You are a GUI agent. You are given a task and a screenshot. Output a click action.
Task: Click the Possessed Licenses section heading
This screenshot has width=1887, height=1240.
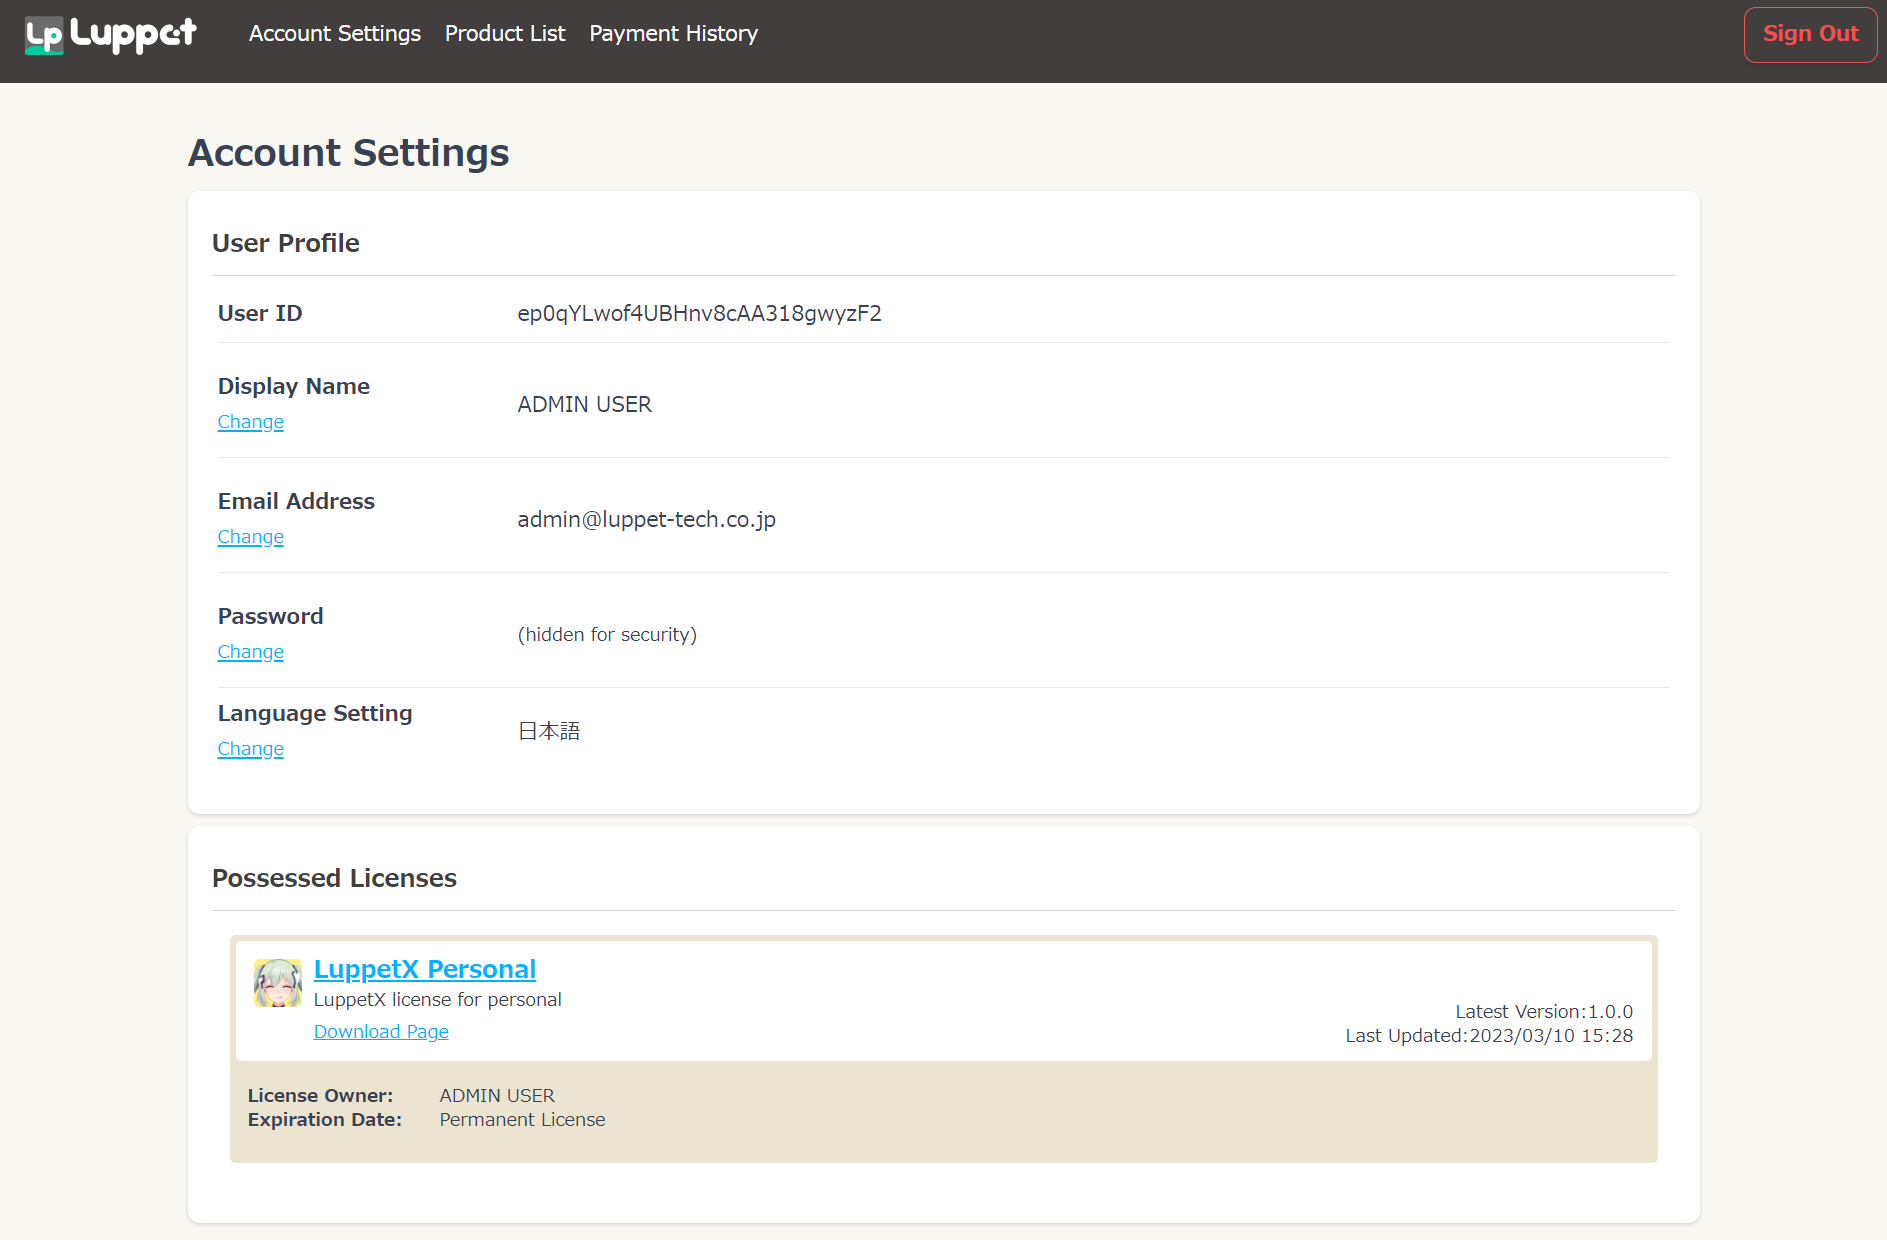[334, 878]
